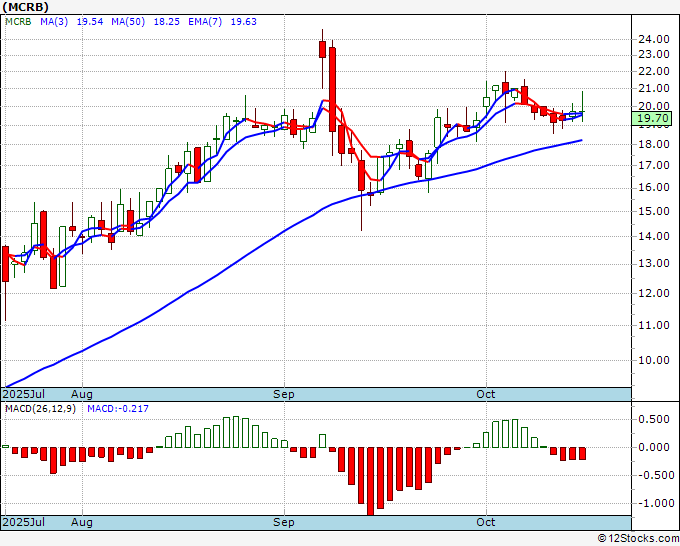
Task: Select the MA(50) legend label
Action: 128,22
